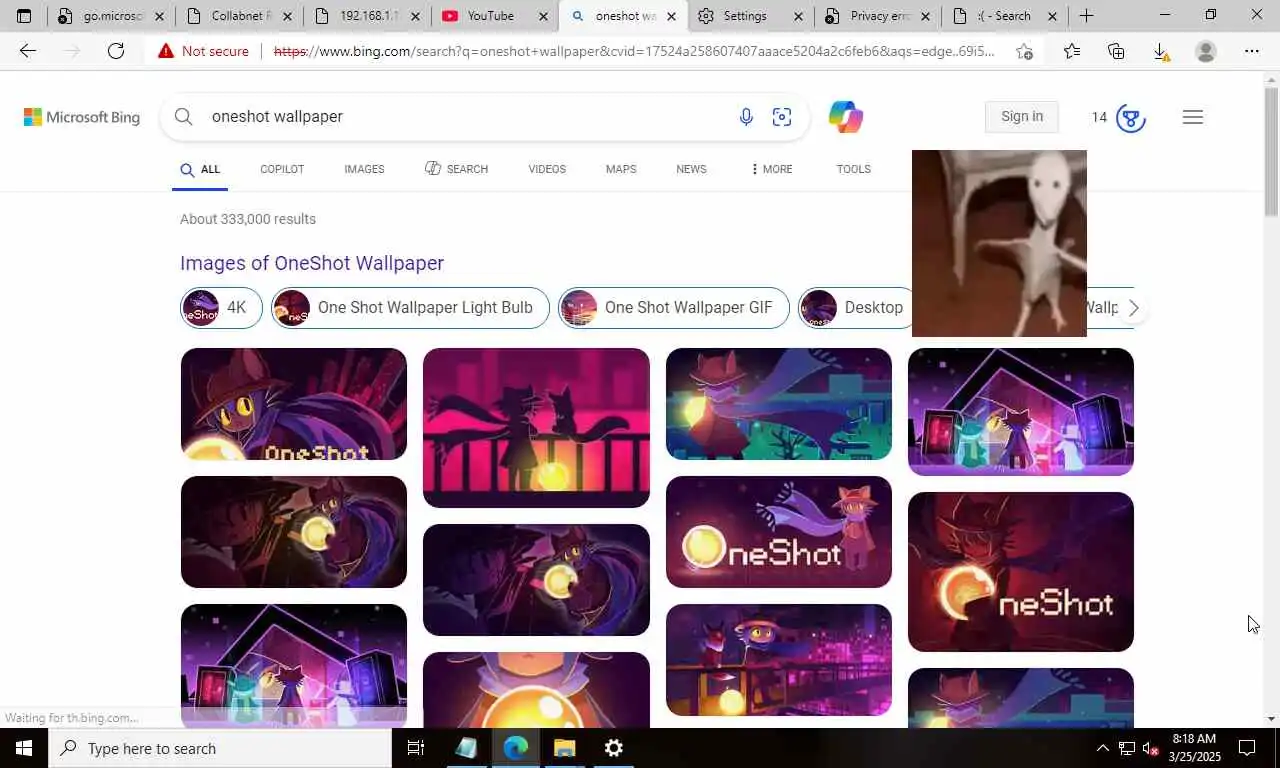
Task: Click Microsoft Edge taskbar icon
Action: coord(516,748)
